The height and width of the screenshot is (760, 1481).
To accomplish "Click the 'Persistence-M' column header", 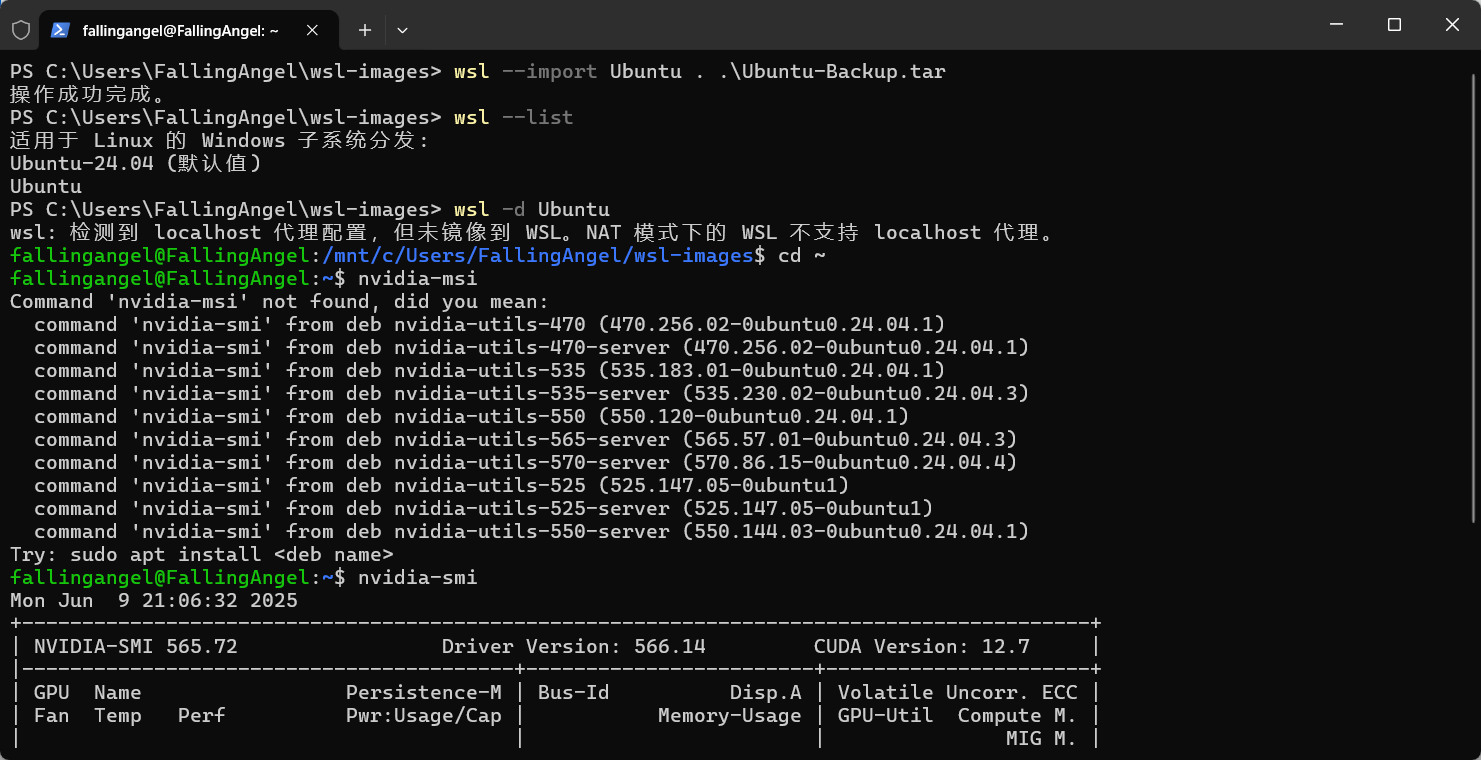I will point(424,693).
